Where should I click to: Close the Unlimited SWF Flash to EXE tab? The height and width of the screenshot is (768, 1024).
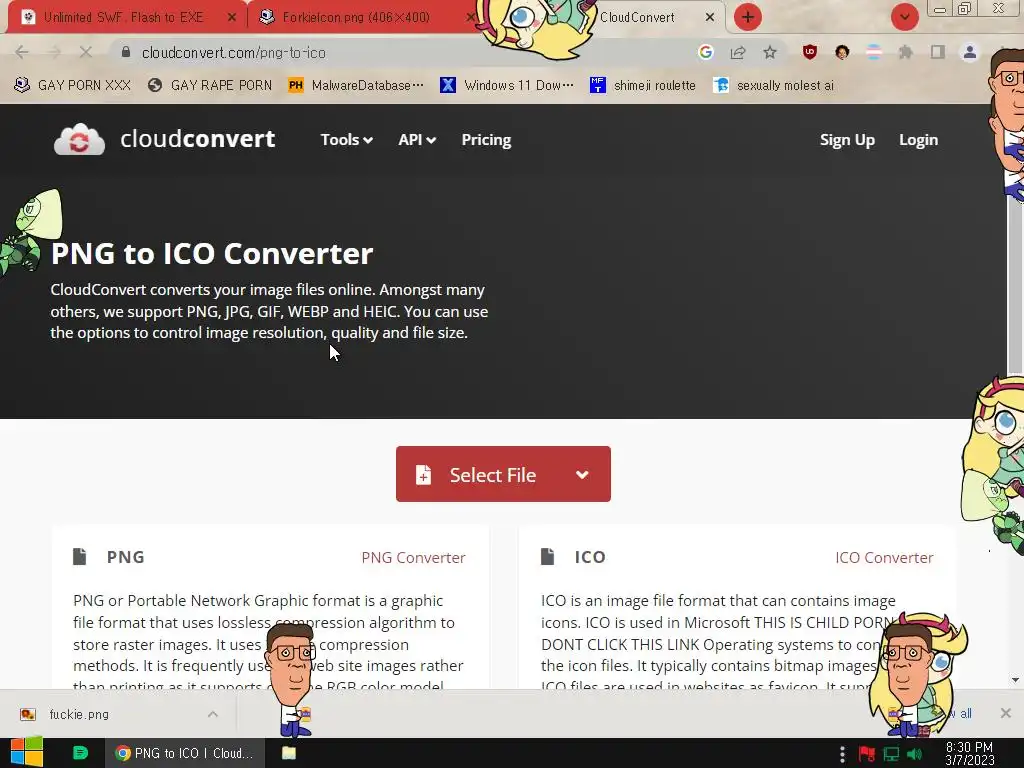[x=231, y=18]
